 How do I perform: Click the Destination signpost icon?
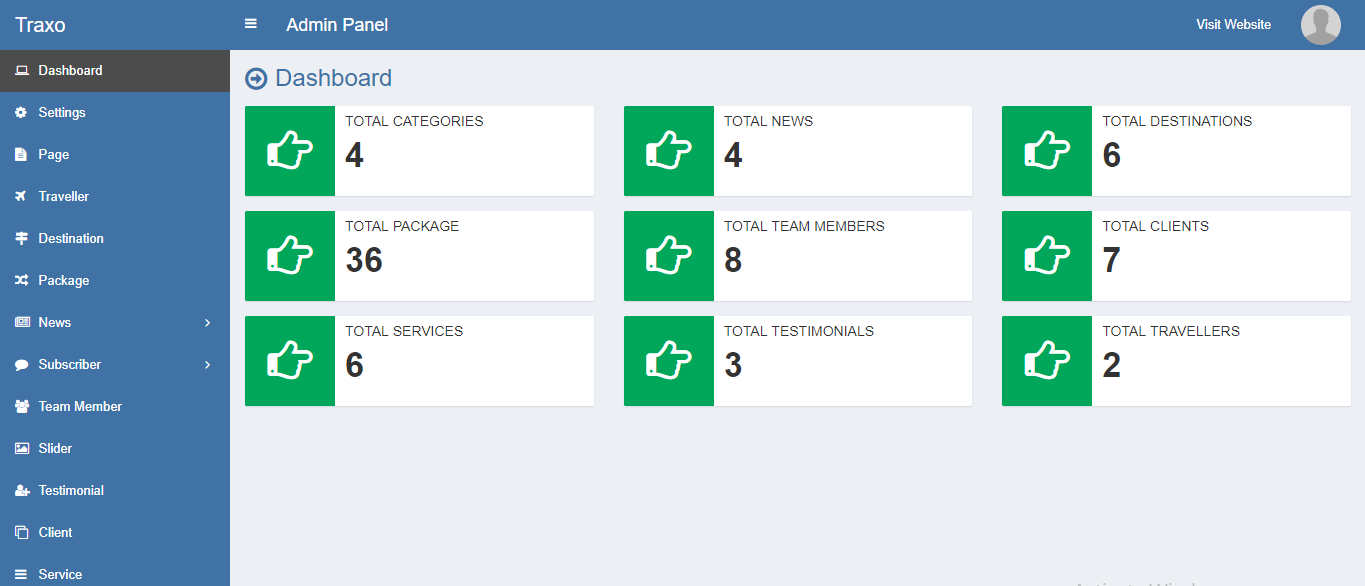(x=21, y=239)
